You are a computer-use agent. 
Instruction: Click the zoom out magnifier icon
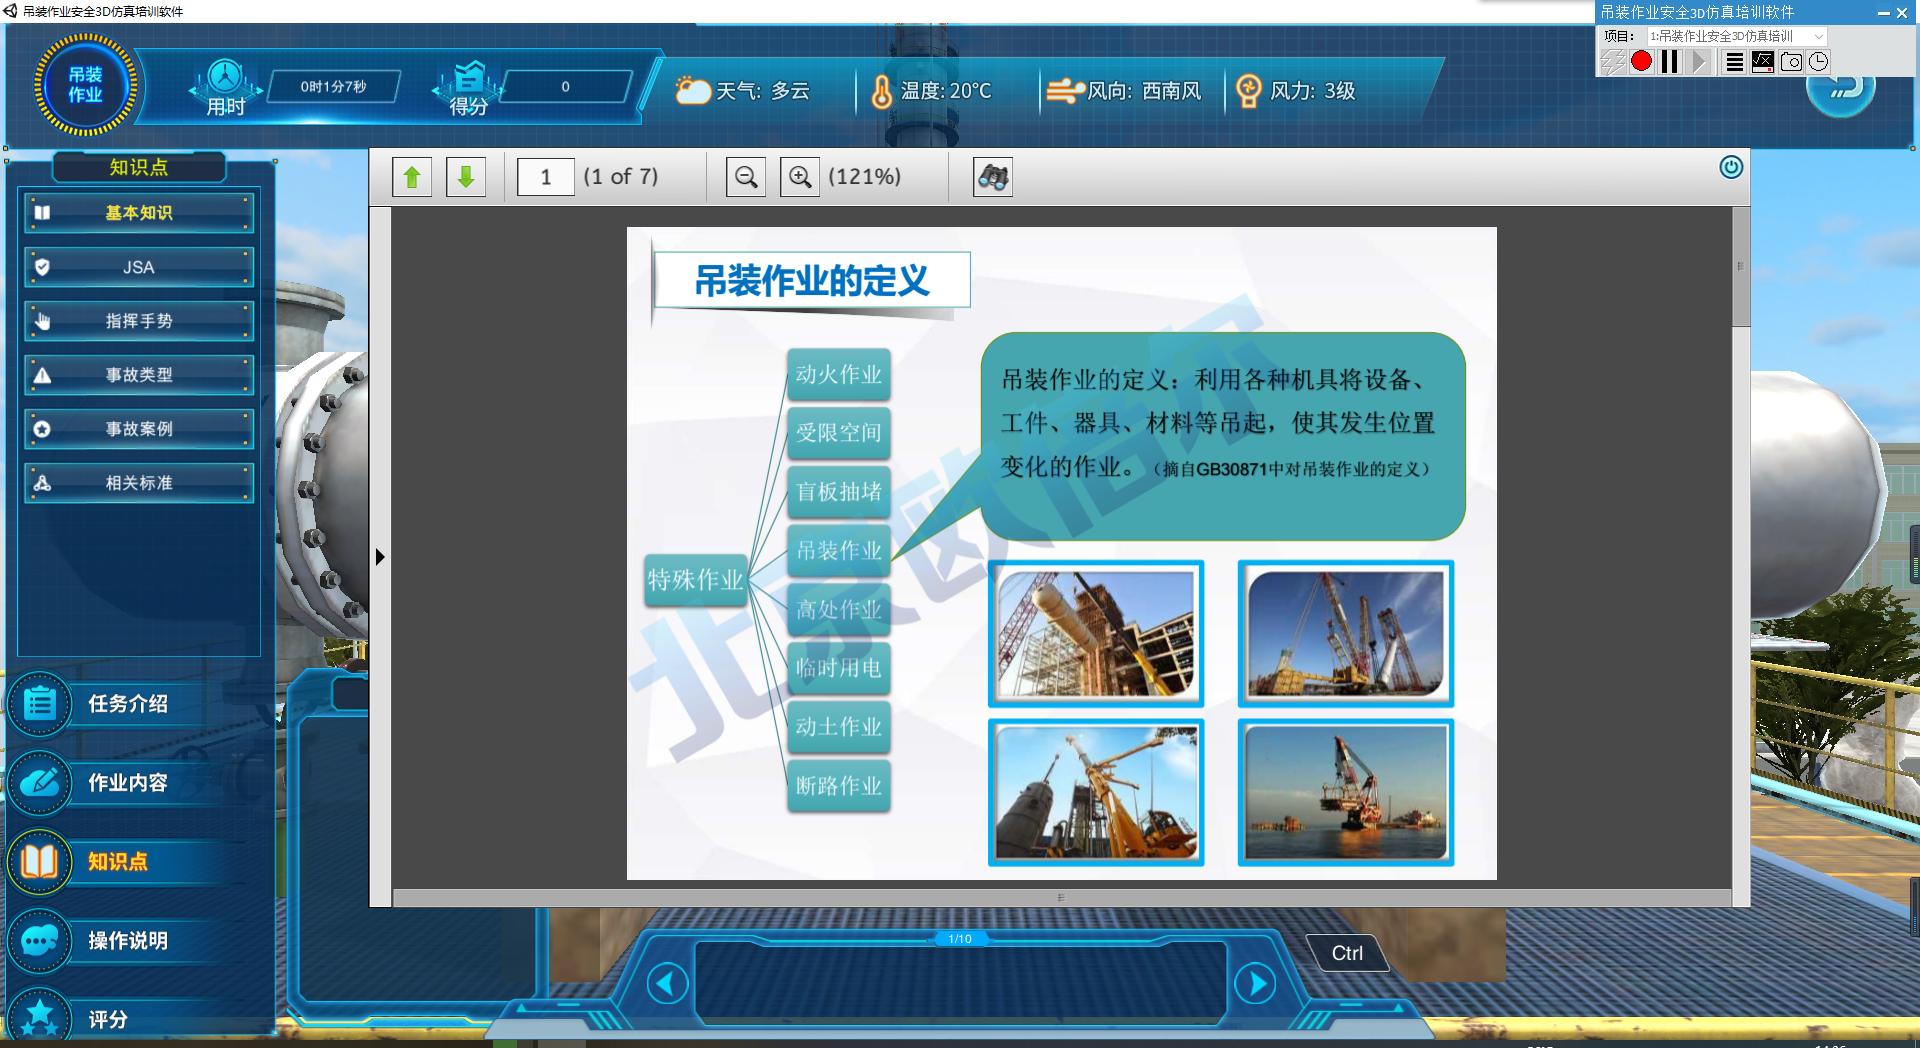[x=744, y=177]
